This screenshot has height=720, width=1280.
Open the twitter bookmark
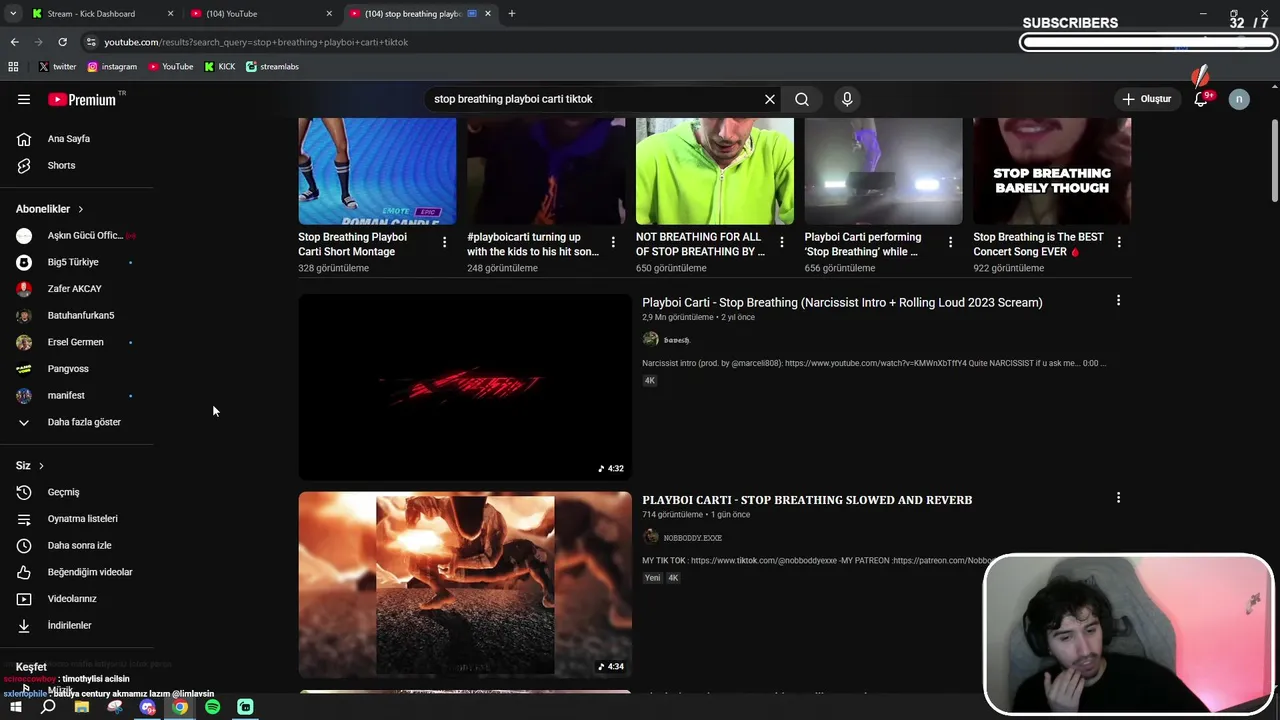click(x=57, y=67)
